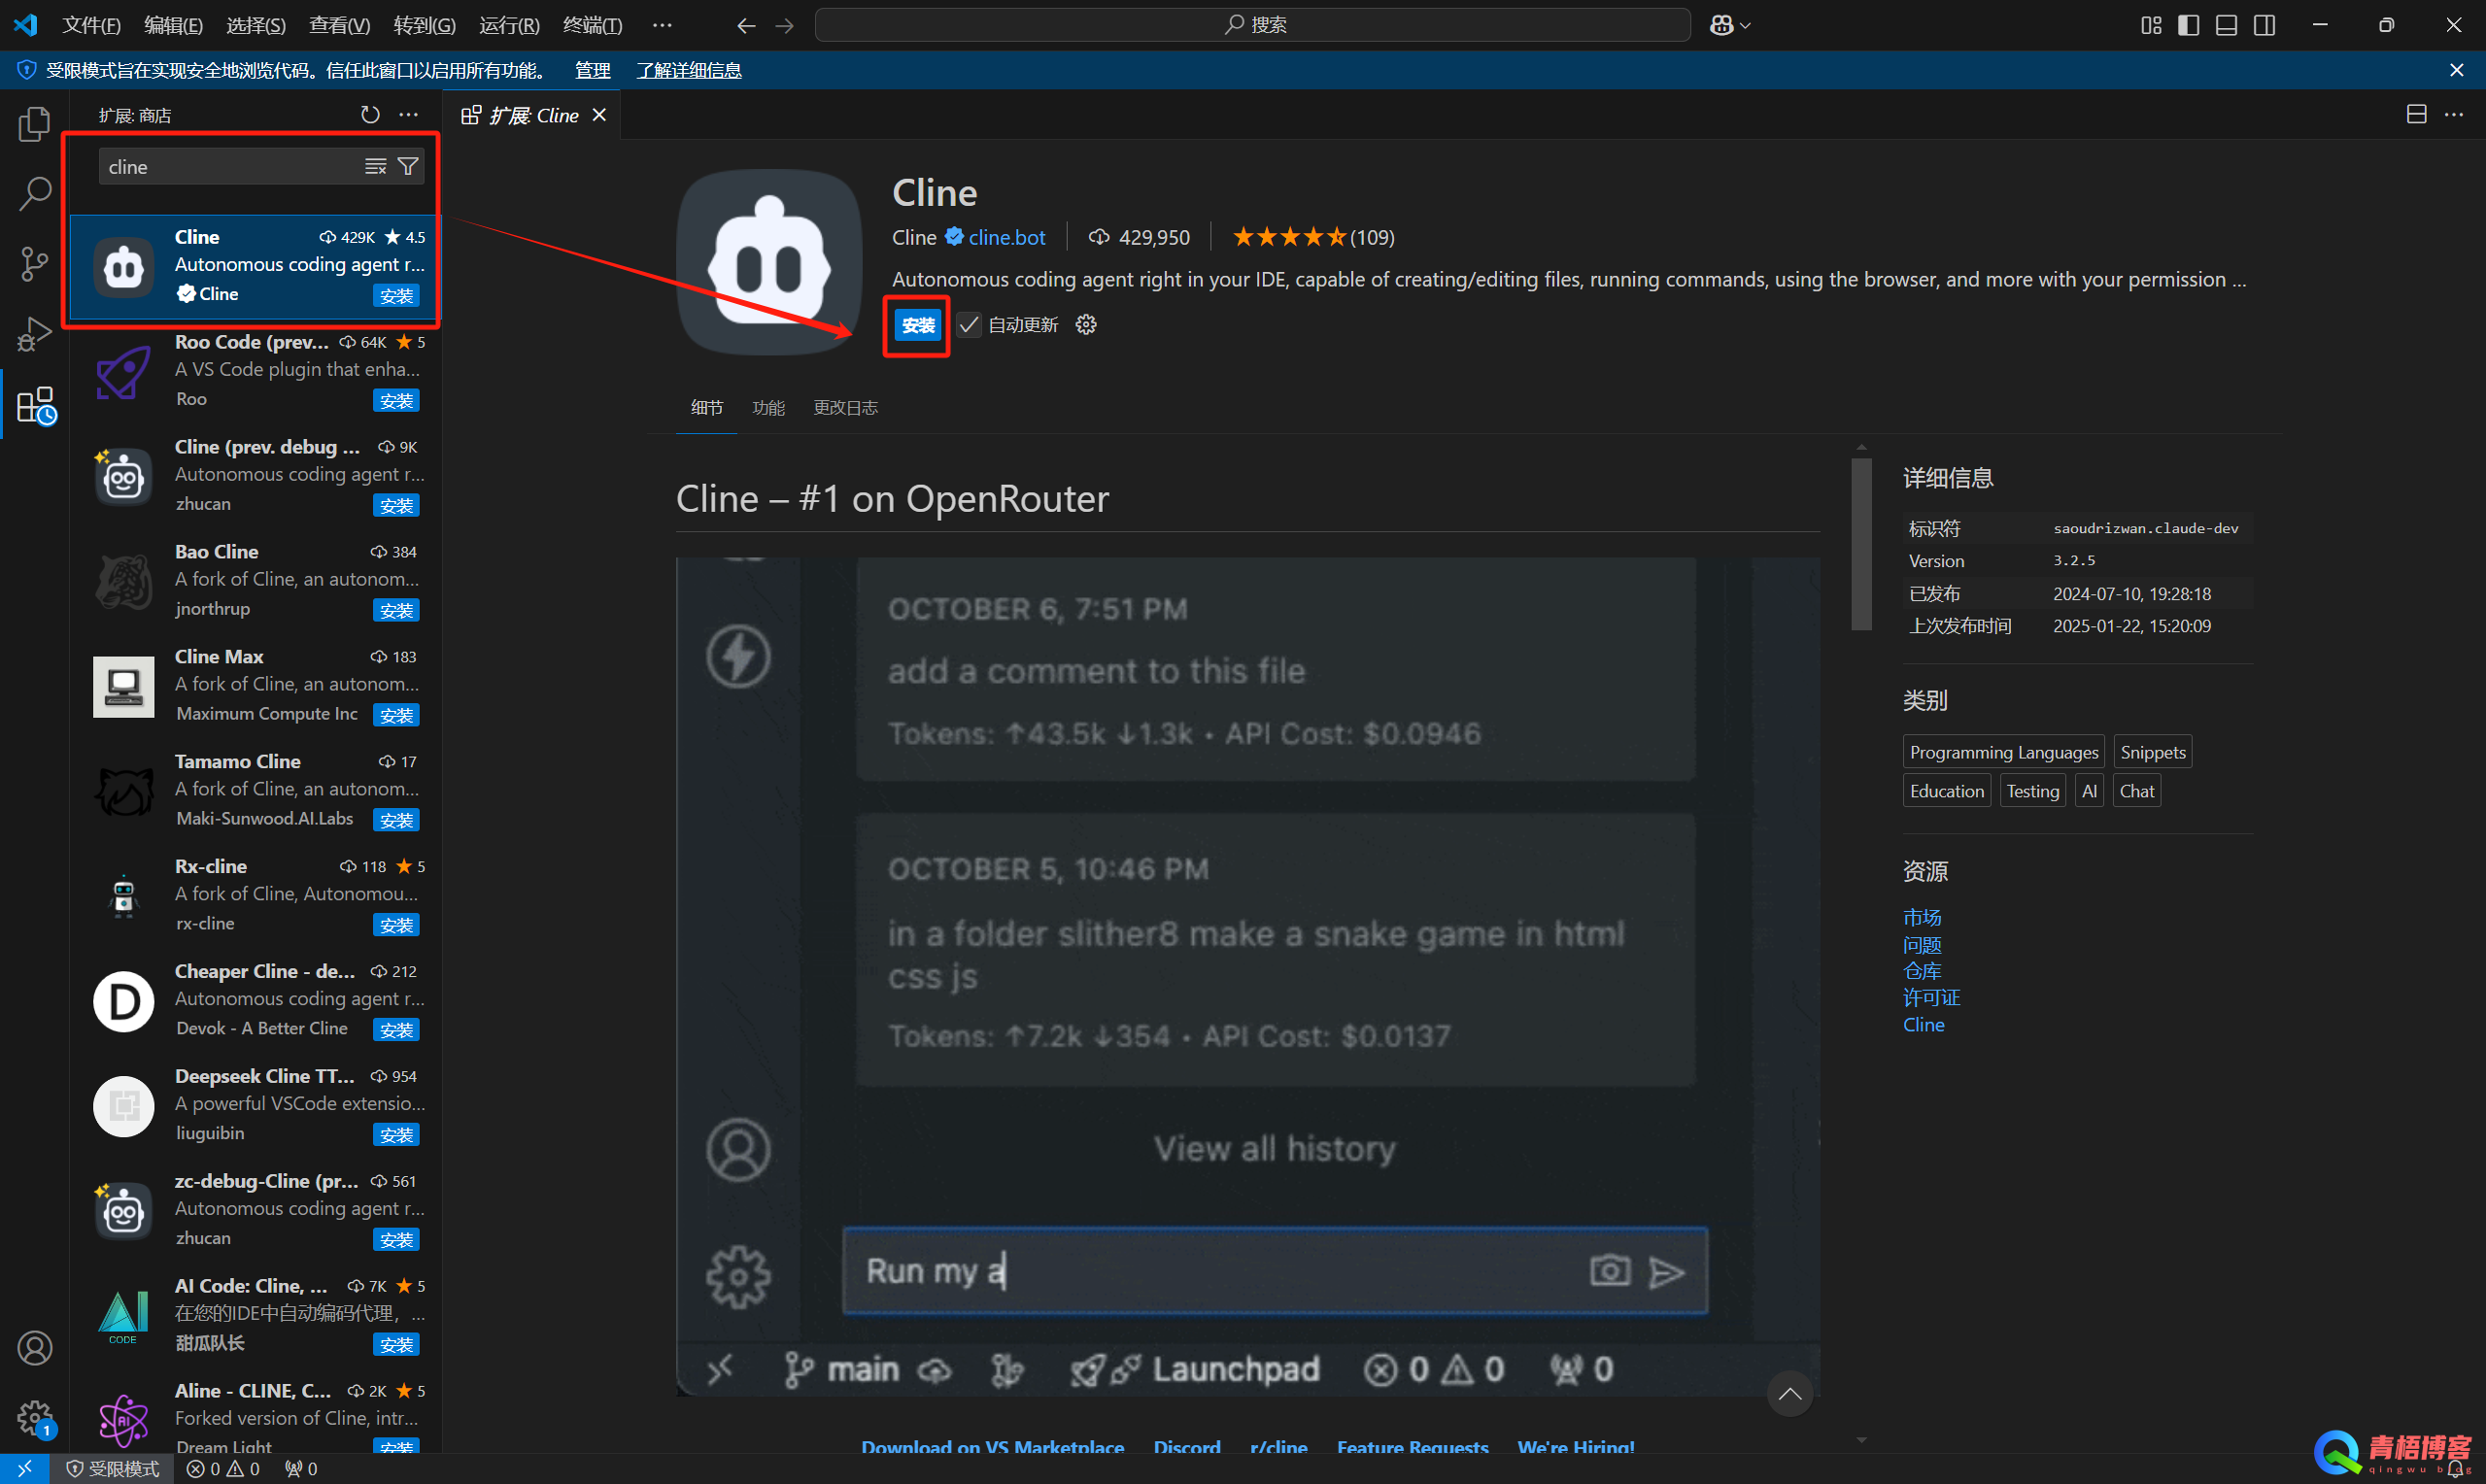Open the Copilot chat dropdown

tap(1730, 25)
